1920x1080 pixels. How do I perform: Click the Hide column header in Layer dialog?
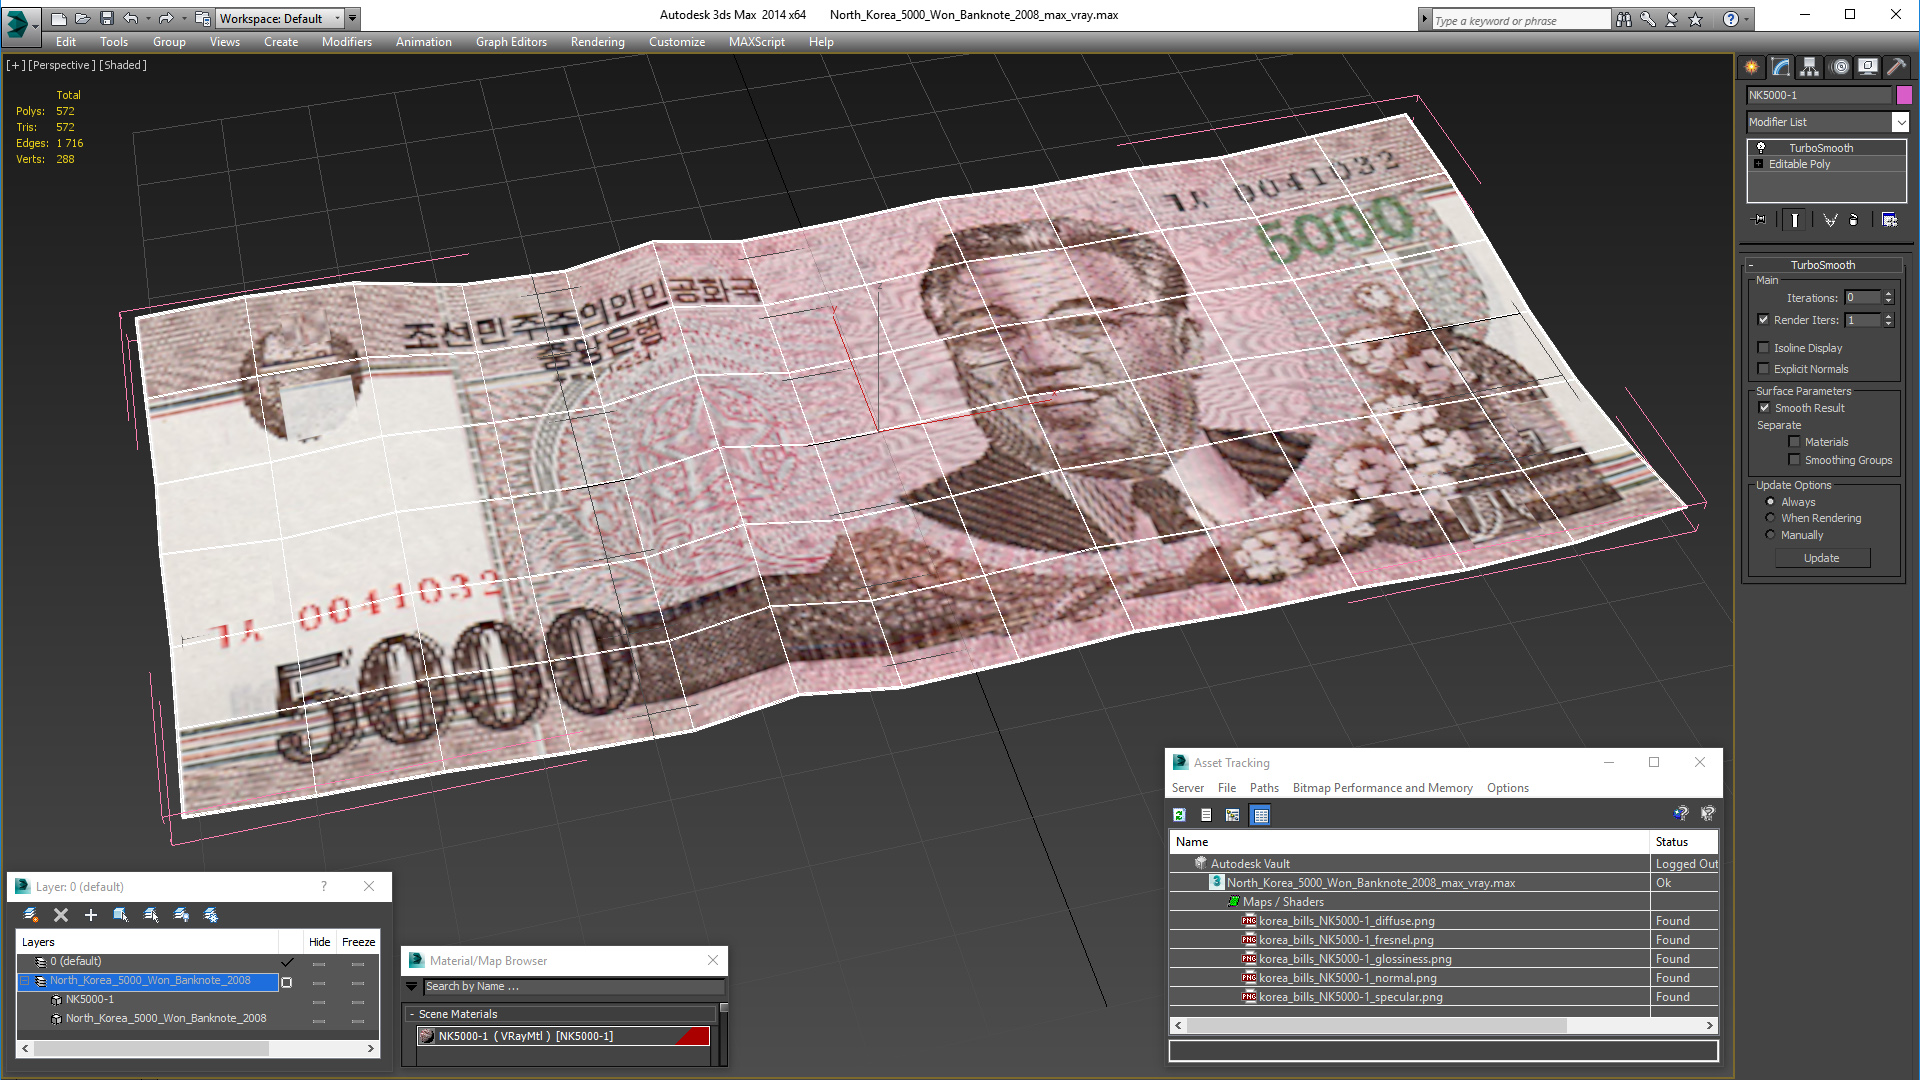[x=319, y=942]
